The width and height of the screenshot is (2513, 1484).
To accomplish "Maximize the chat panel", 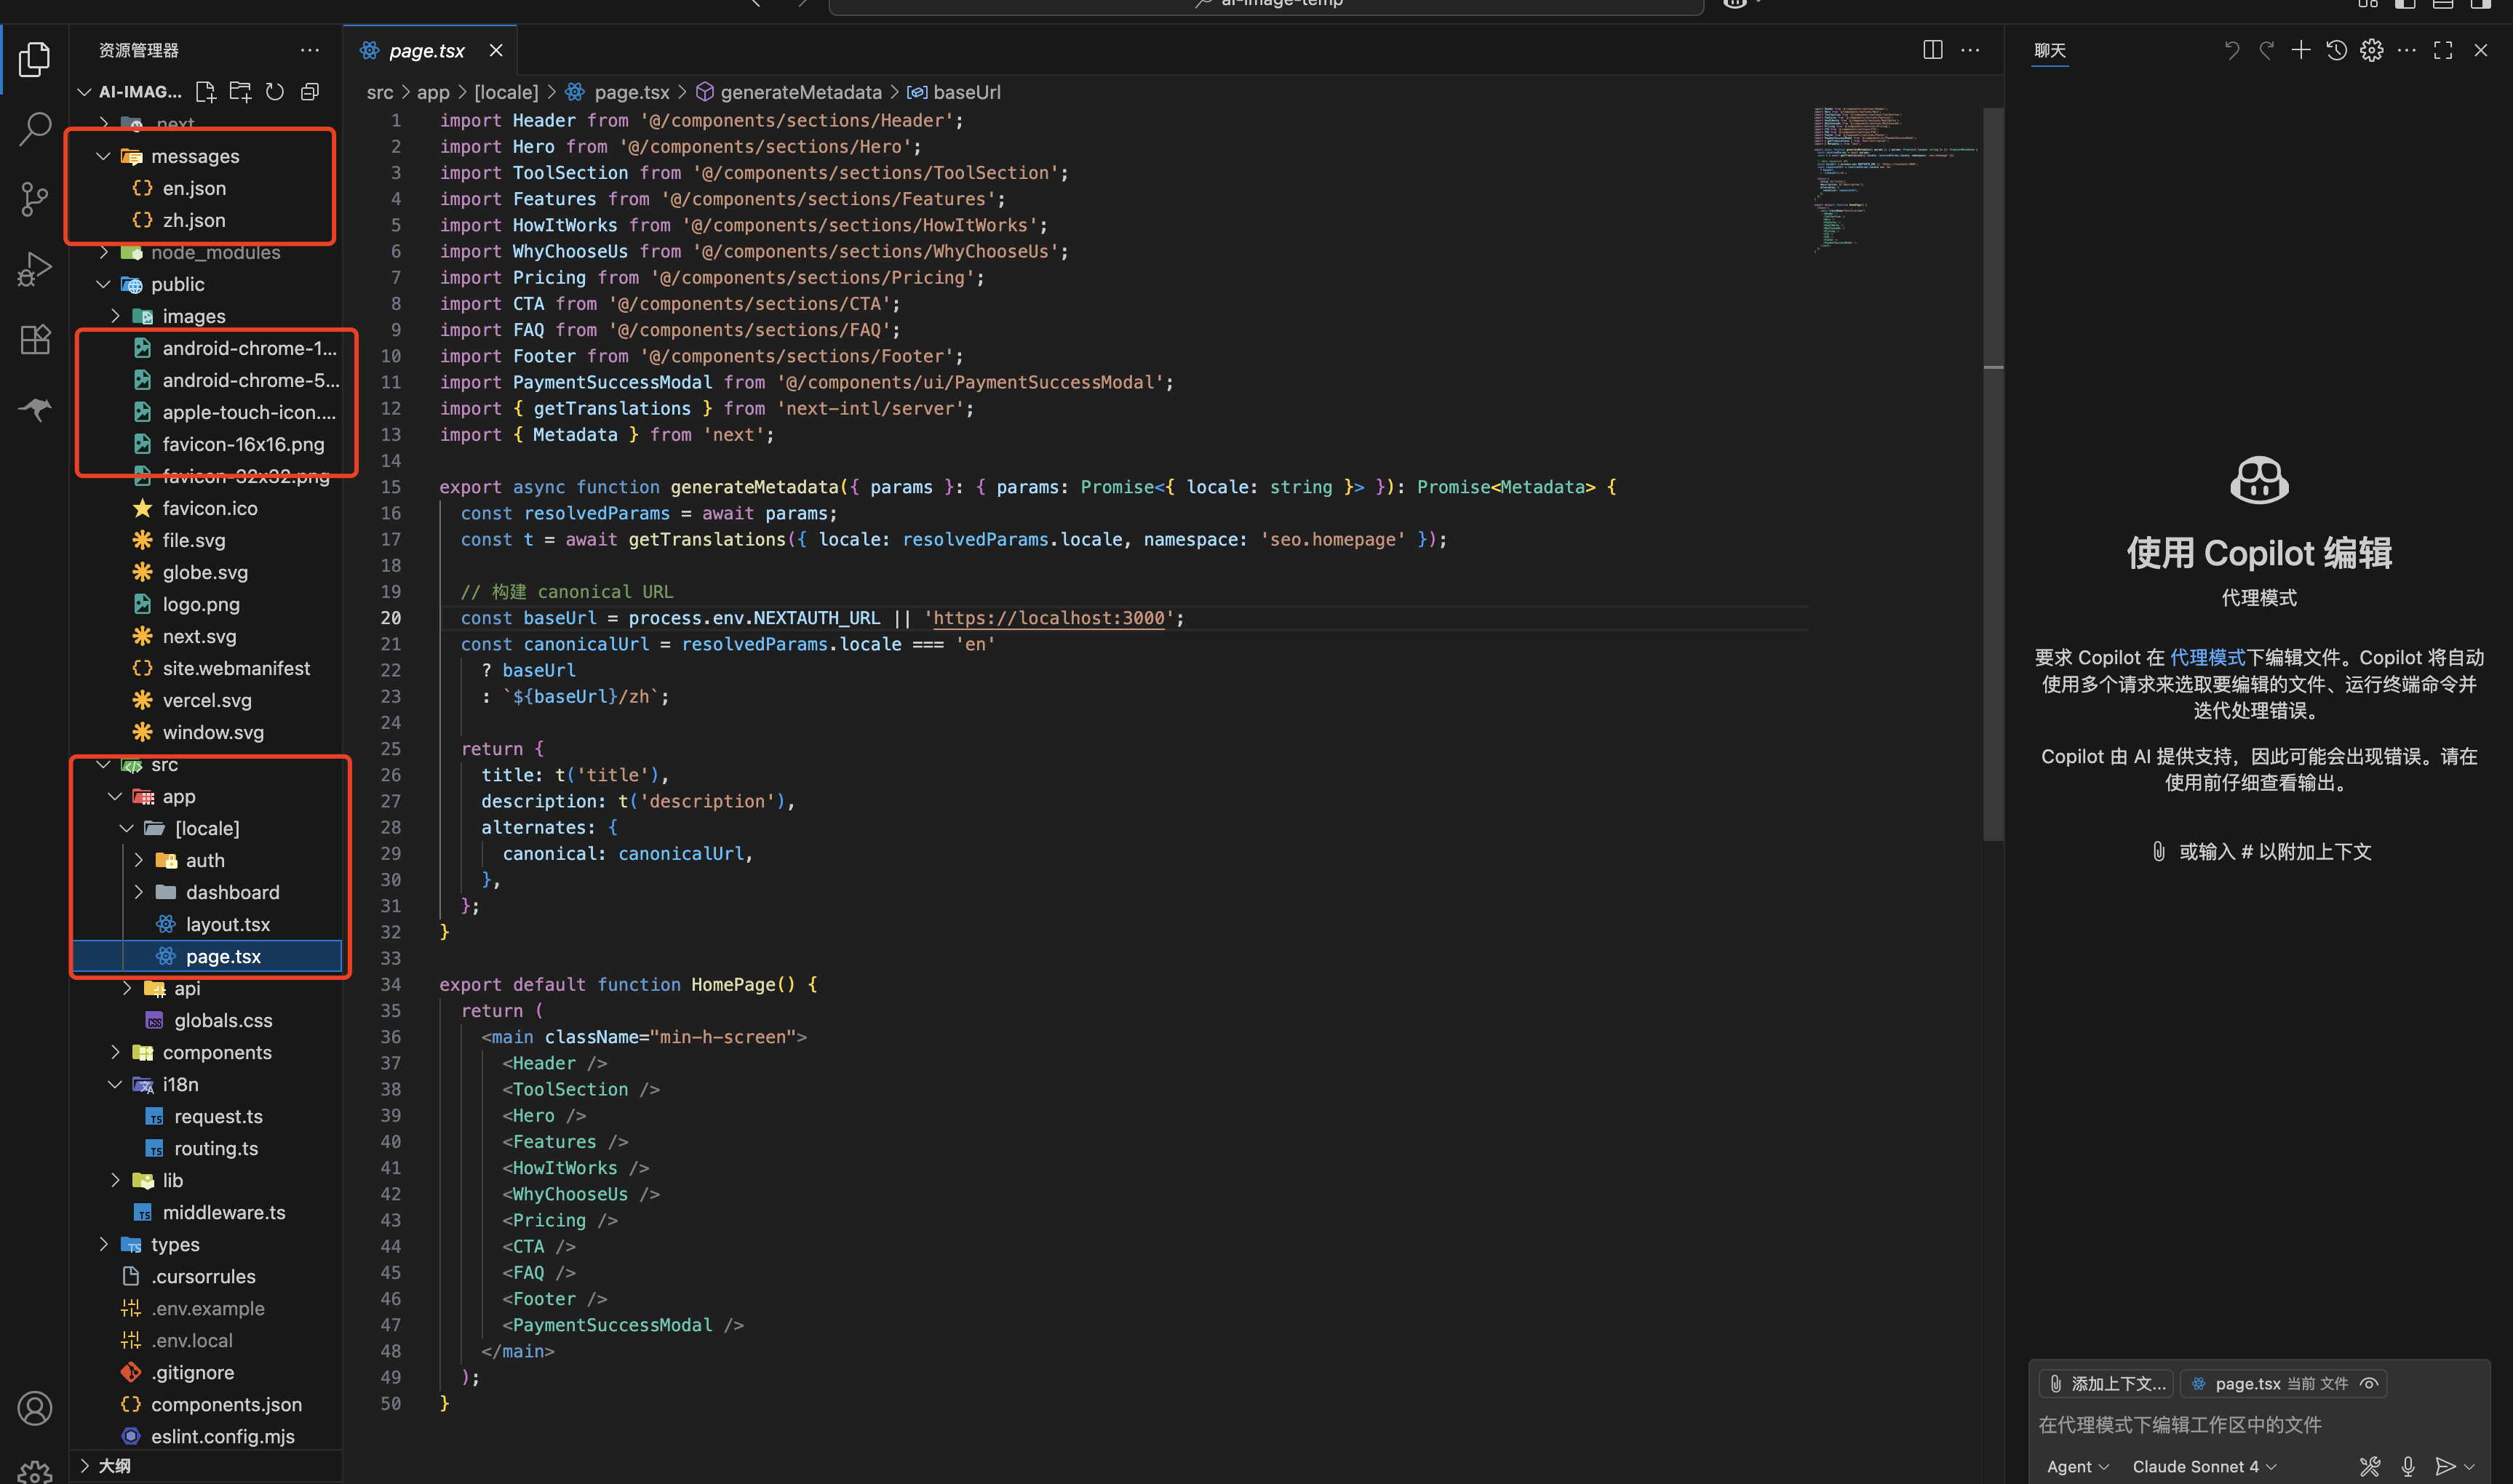I will click(x=2443, y=50).
